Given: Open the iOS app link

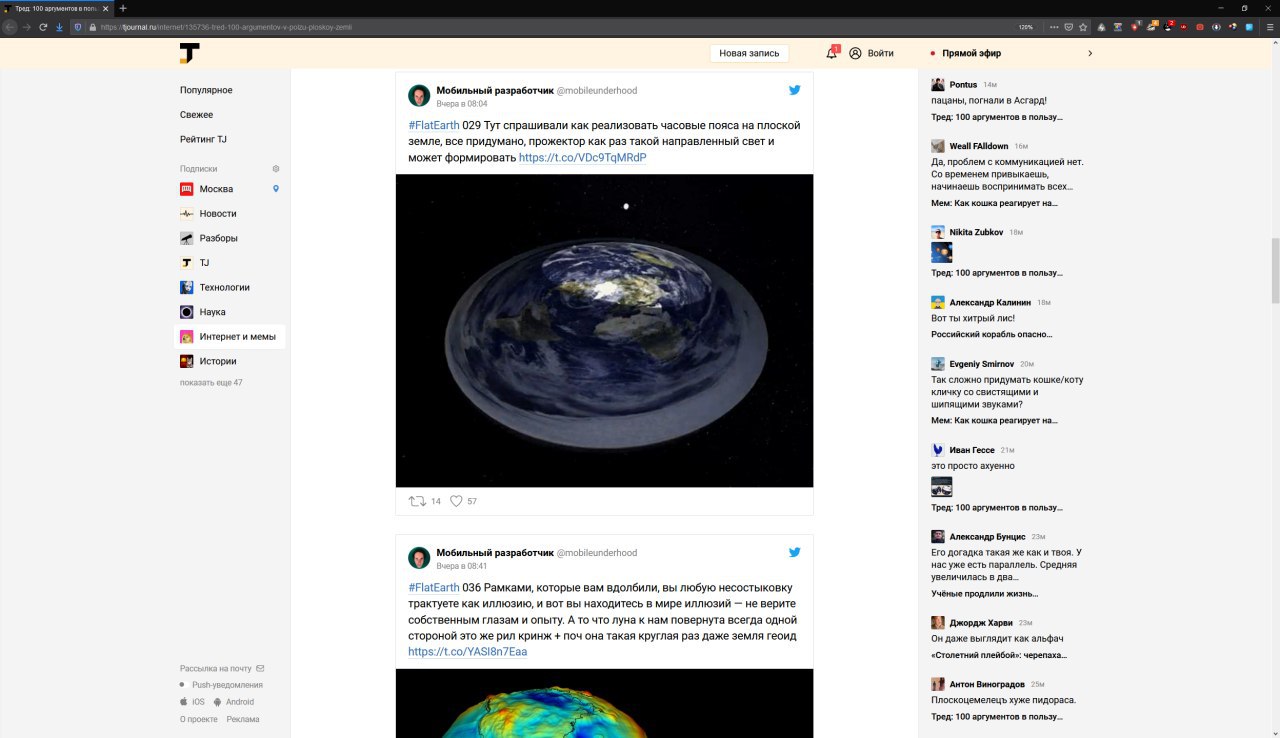Looking at the screenshot, I should [x=192, y=702].
